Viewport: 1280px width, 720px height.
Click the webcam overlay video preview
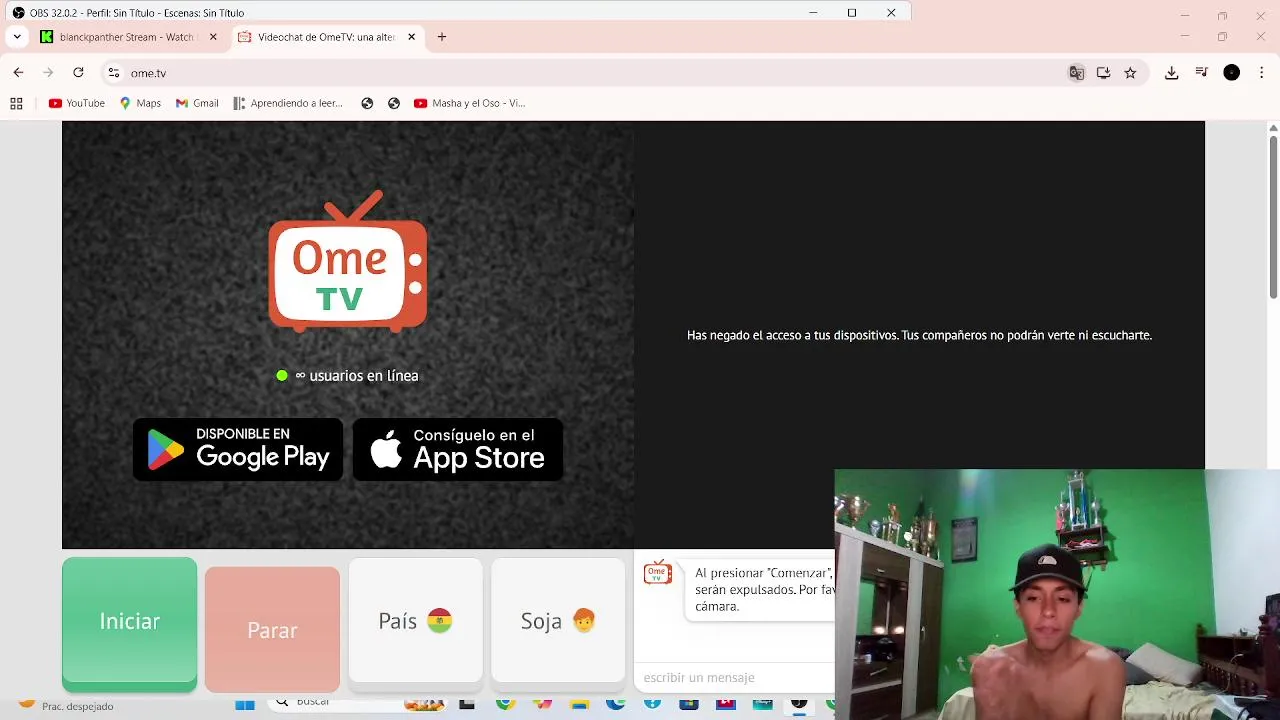(1057, 594)
